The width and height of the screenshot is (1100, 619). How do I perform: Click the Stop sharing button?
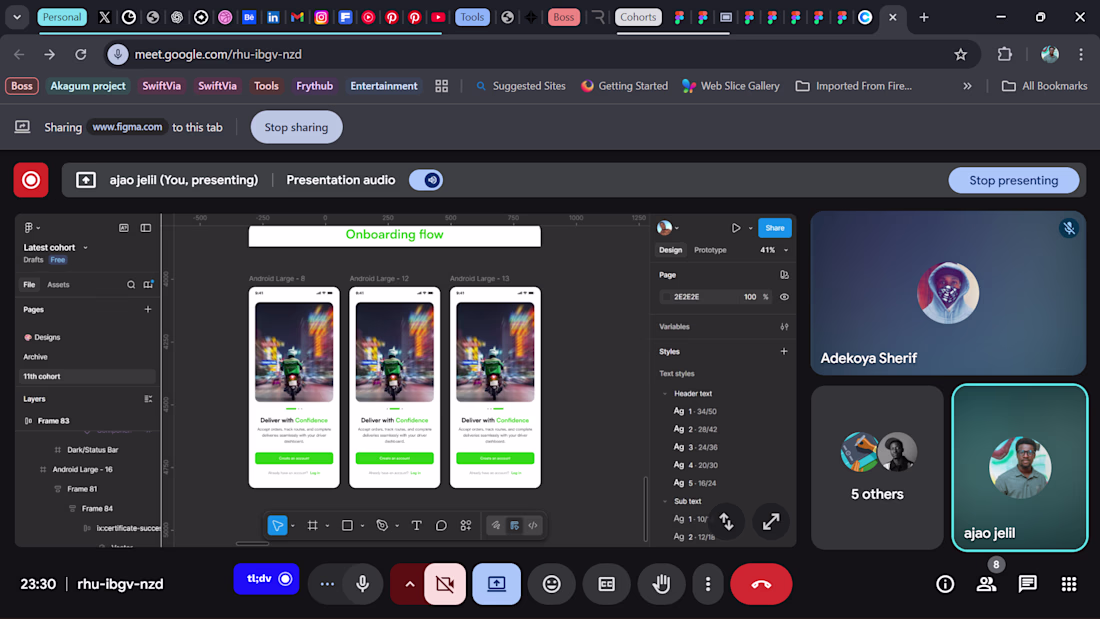click(x=296, y=127)
